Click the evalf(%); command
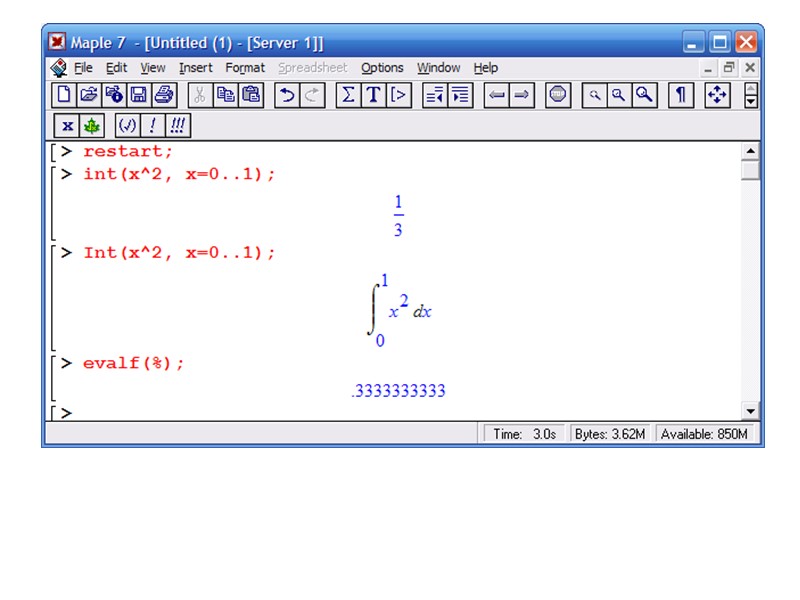 [x=133, y=363]
